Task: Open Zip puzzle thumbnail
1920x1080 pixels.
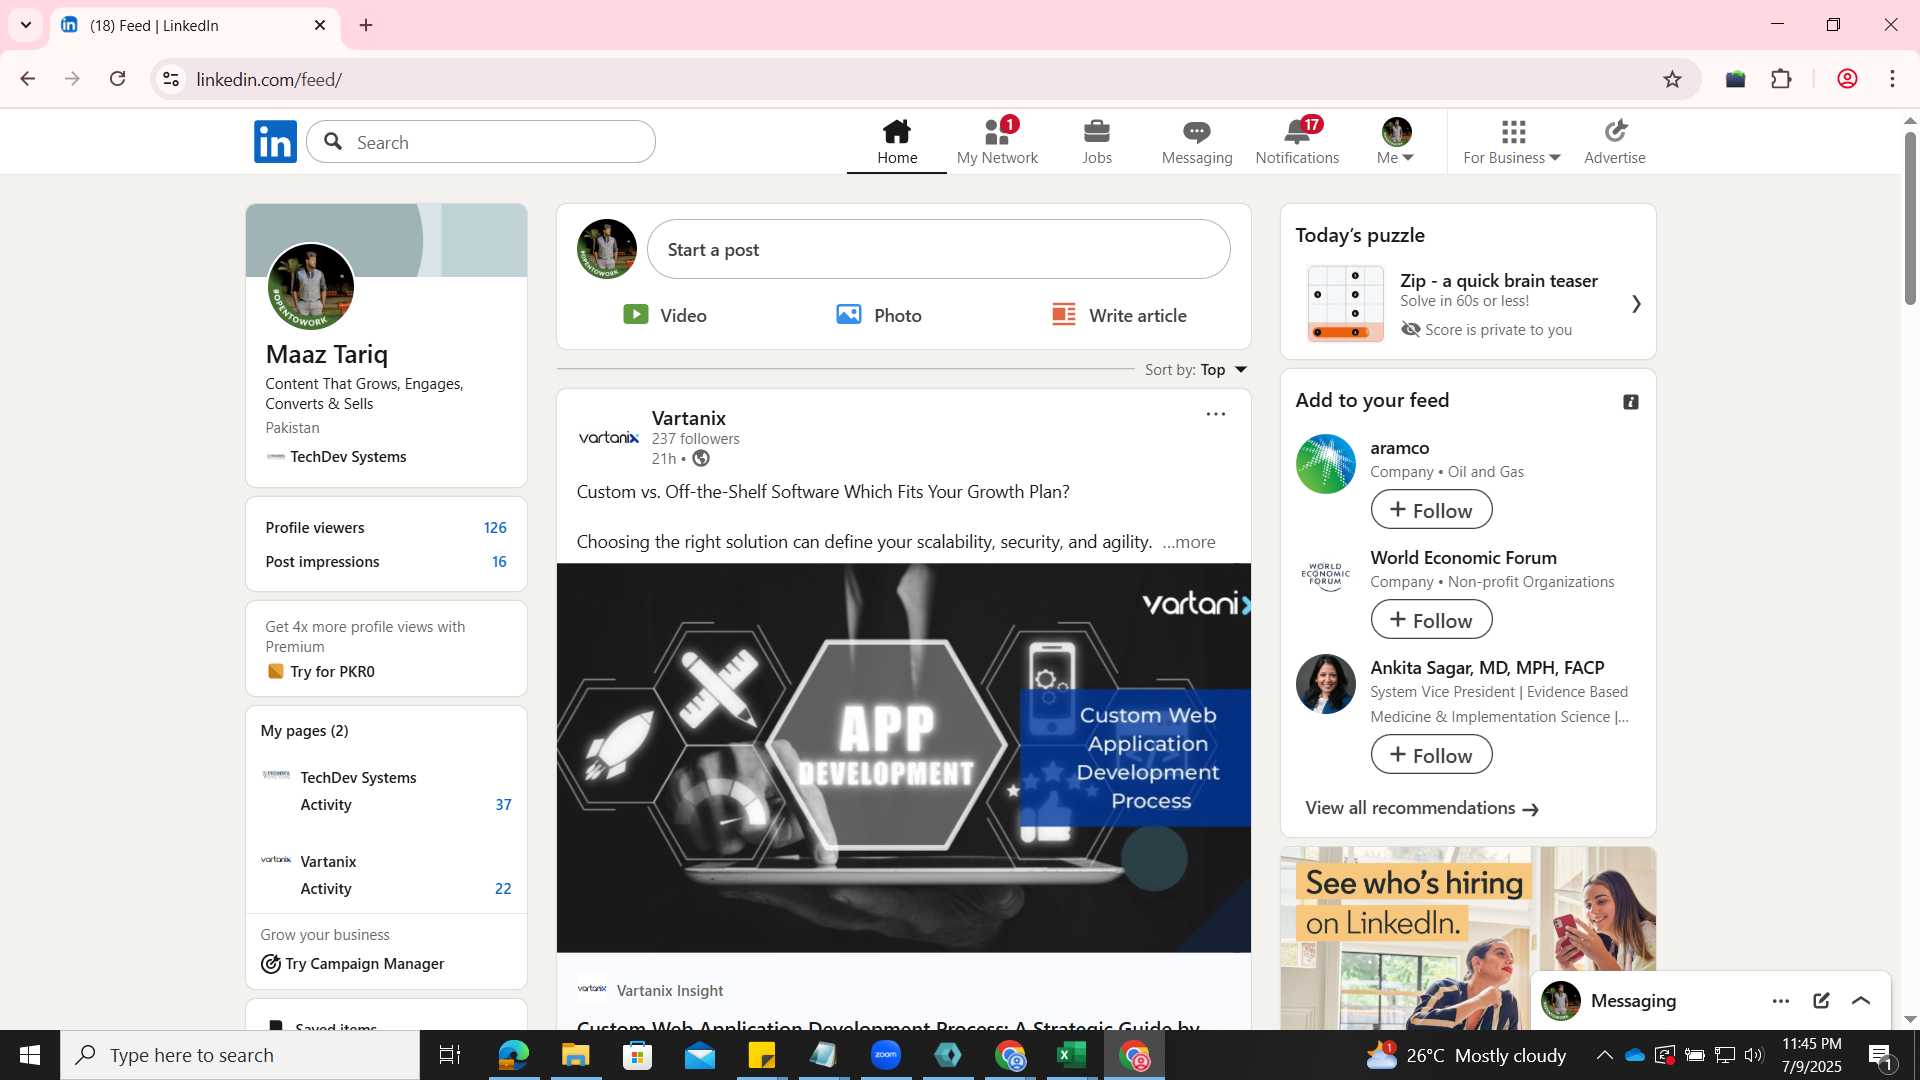Action: [x=1345, y=304]
